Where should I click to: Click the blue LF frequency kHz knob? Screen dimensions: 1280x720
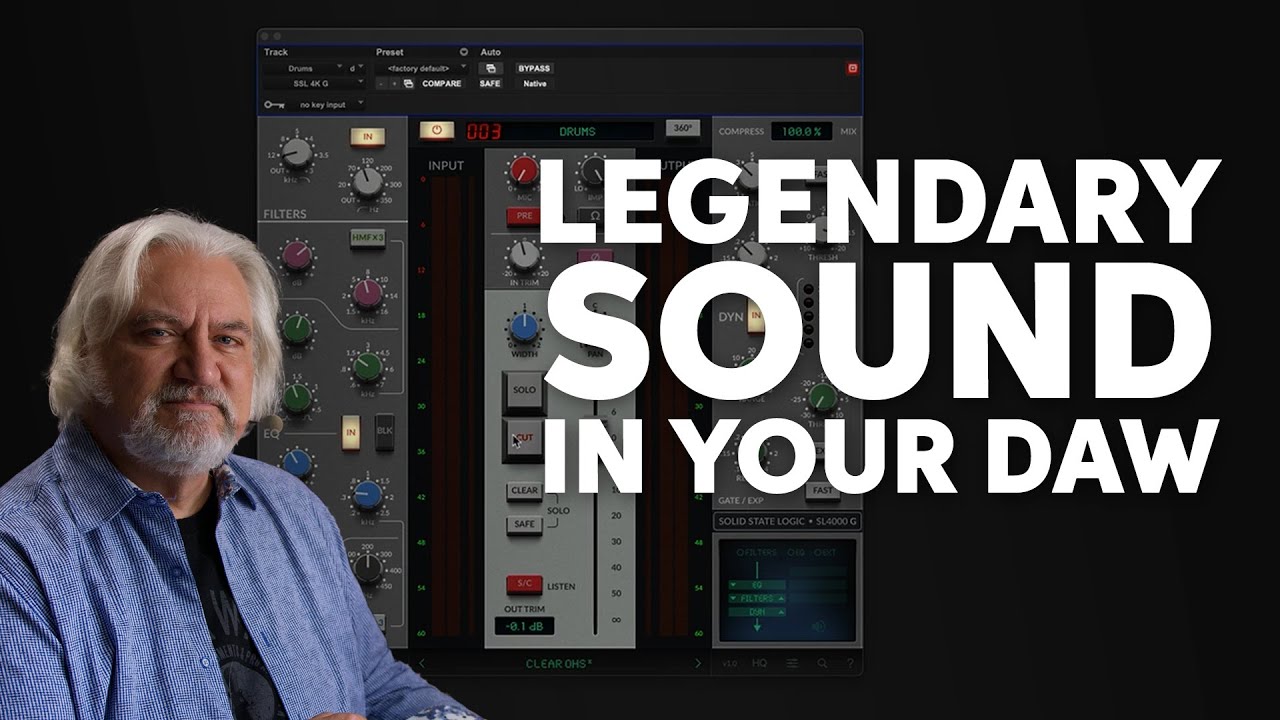pos(368,494)
